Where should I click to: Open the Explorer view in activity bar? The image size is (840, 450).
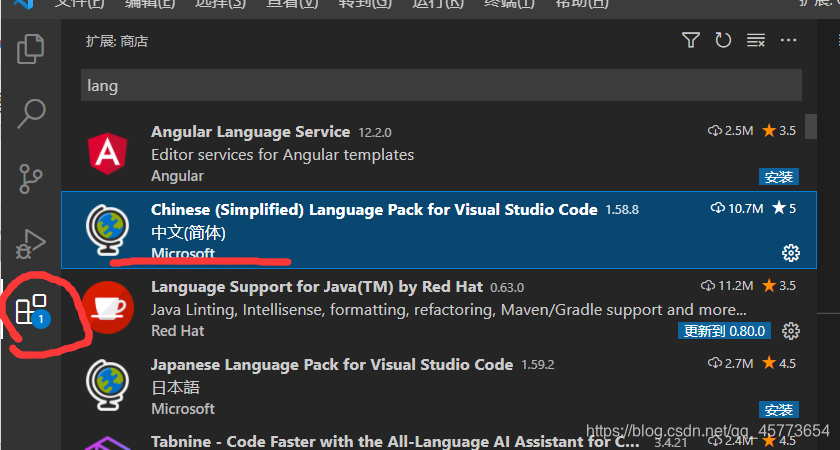click(x=31, y=49)
